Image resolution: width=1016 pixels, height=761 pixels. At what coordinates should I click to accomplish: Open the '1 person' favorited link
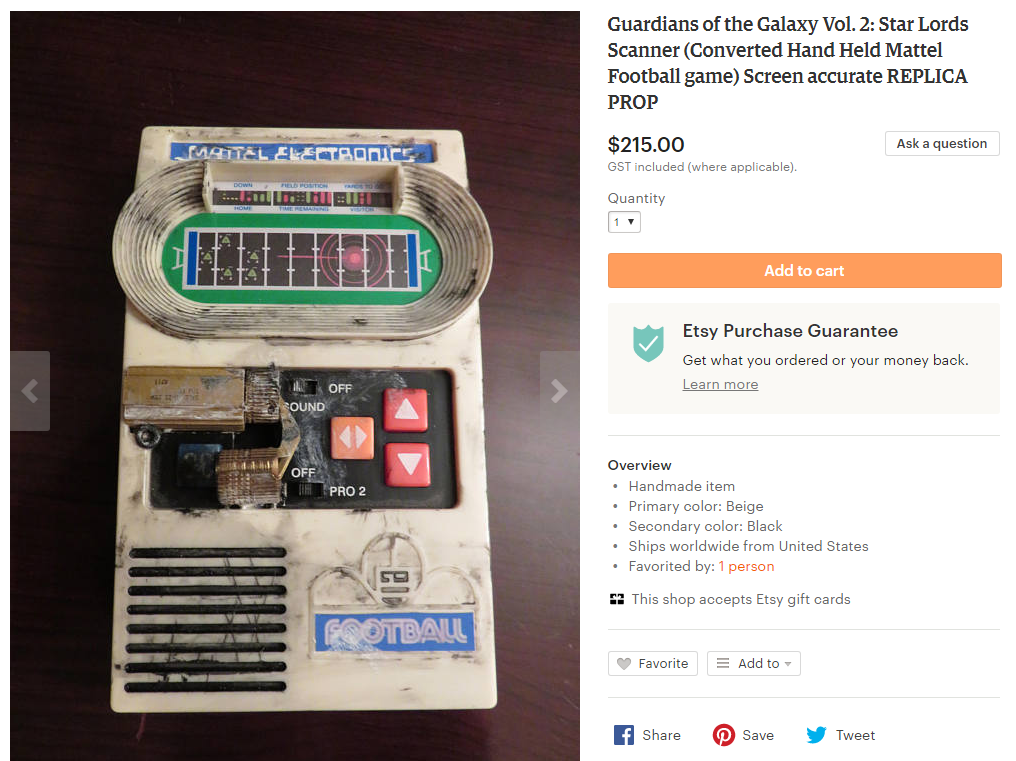click(746, 567)
